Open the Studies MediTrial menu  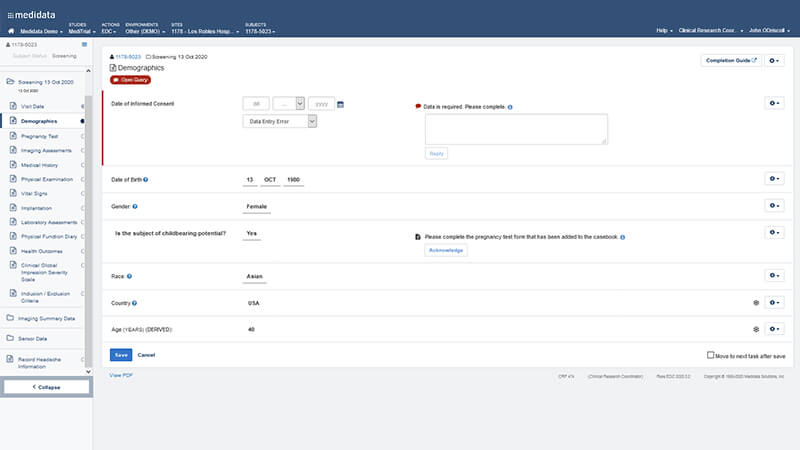(81, 31)
